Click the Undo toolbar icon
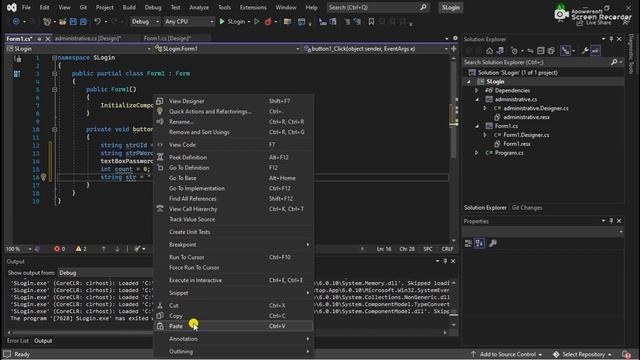The height and width of the screenshot is (360, 640). click(x=97, y=22)
